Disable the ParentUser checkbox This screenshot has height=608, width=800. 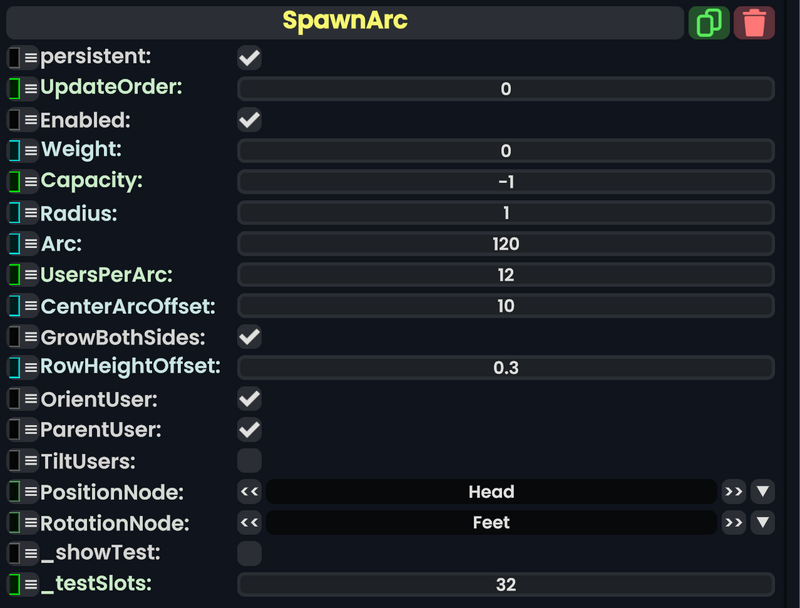tap(247, 430)
